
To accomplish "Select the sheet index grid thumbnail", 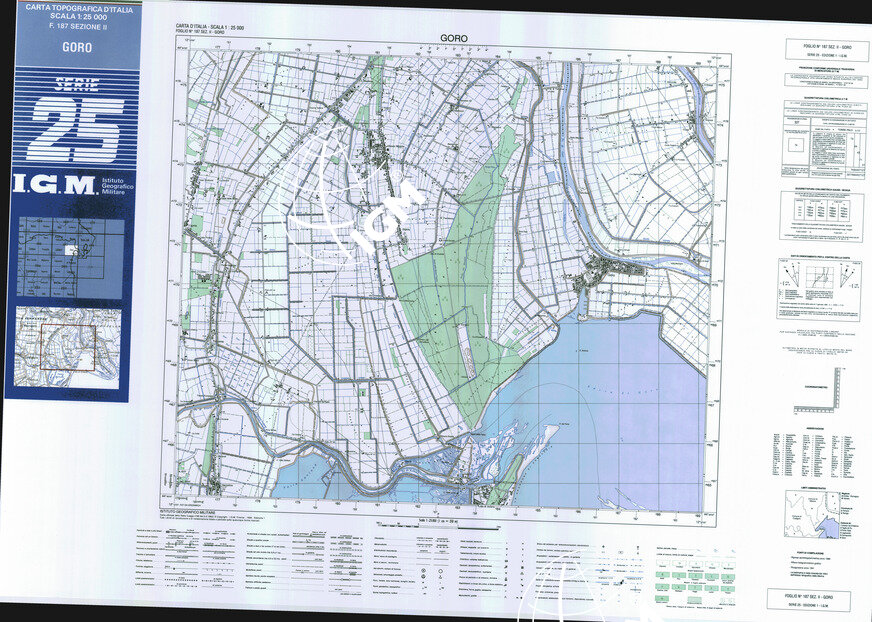I will 69,259.
